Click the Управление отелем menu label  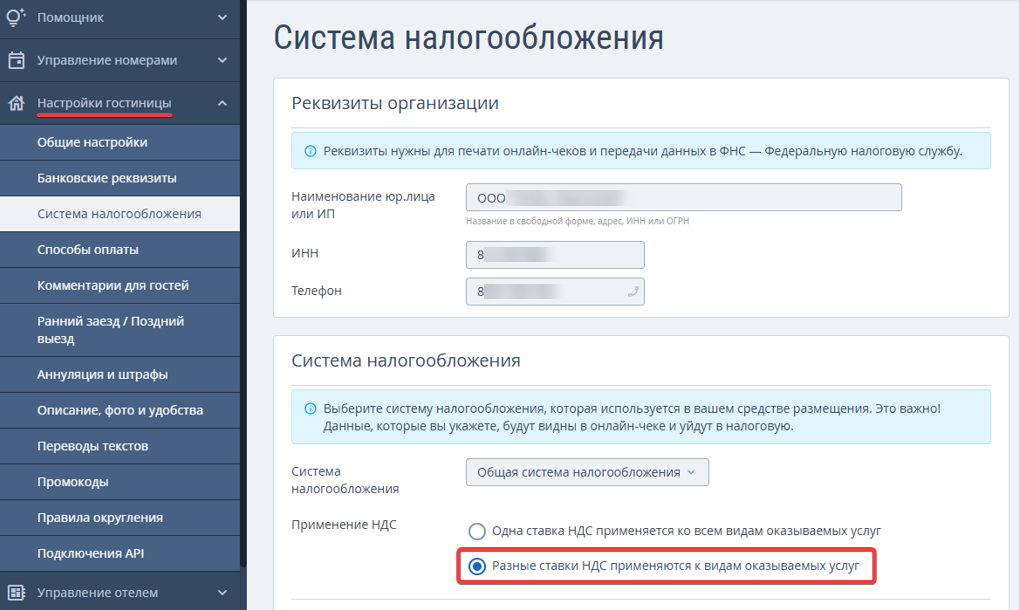tap(97, 592)
